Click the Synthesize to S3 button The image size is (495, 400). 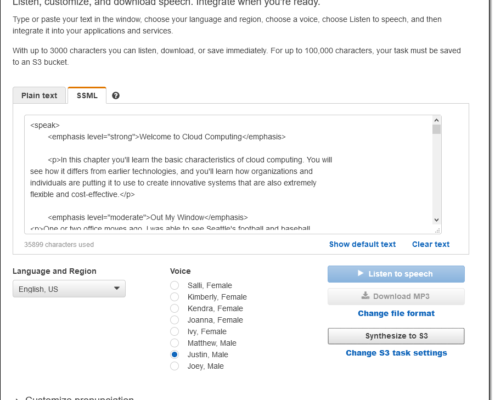pyautogui.click(x=396, y=336)
